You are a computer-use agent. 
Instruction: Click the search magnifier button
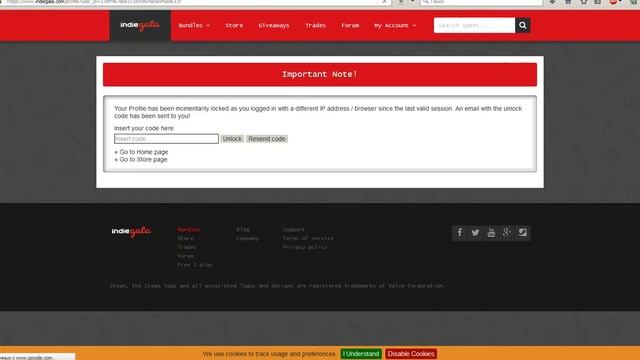coord(522,25)
